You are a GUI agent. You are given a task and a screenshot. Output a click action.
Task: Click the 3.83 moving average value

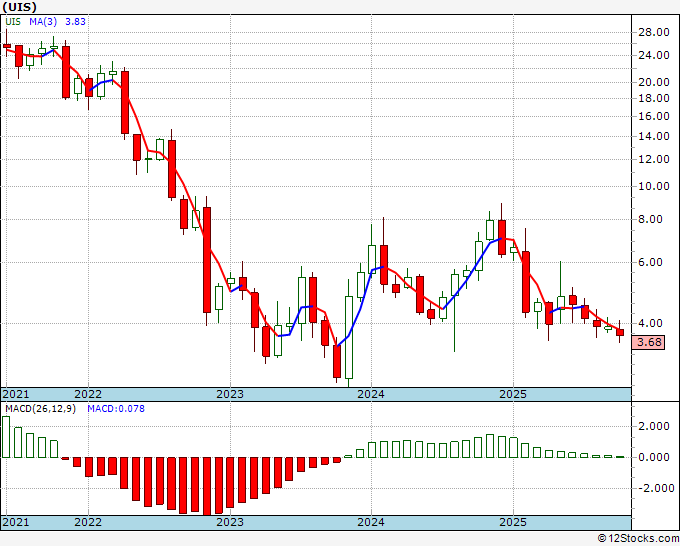tap(75, 22)
